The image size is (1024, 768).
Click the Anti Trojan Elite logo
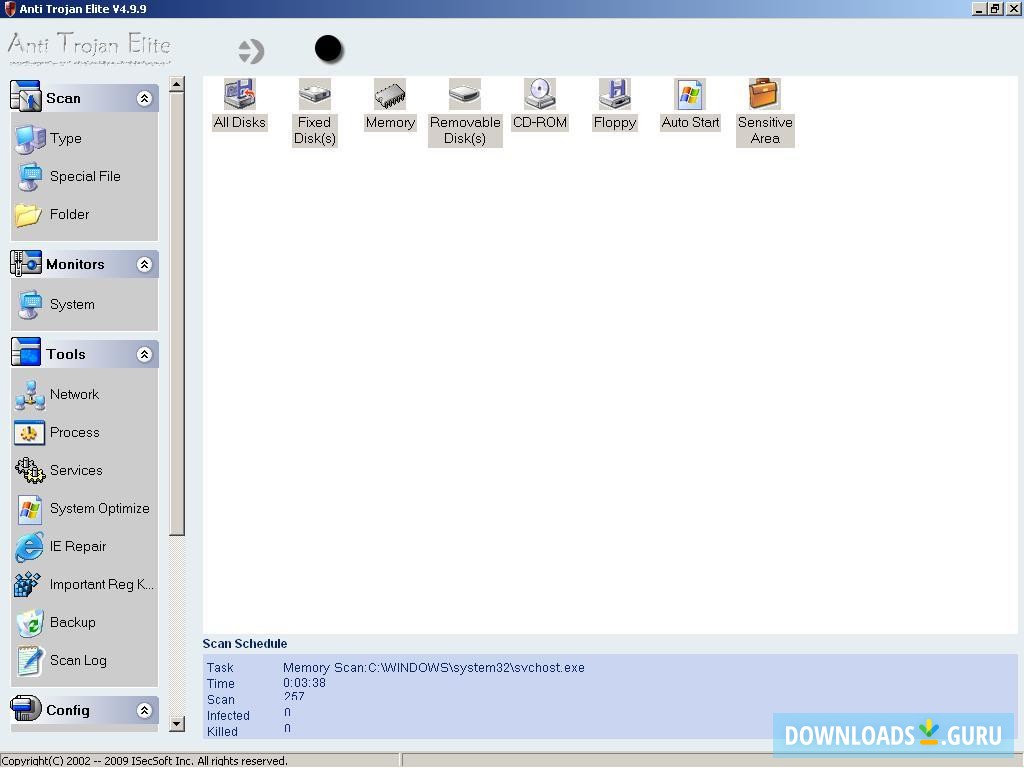[89, 48]
